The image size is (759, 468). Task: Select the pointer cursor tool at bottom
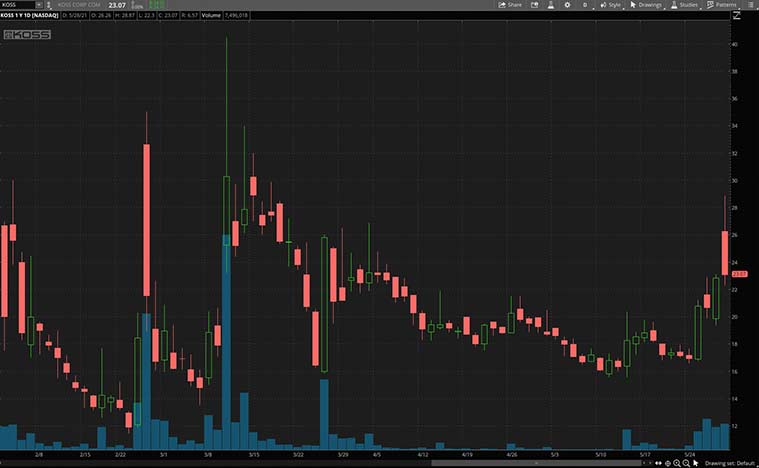[x=695, y=463]
